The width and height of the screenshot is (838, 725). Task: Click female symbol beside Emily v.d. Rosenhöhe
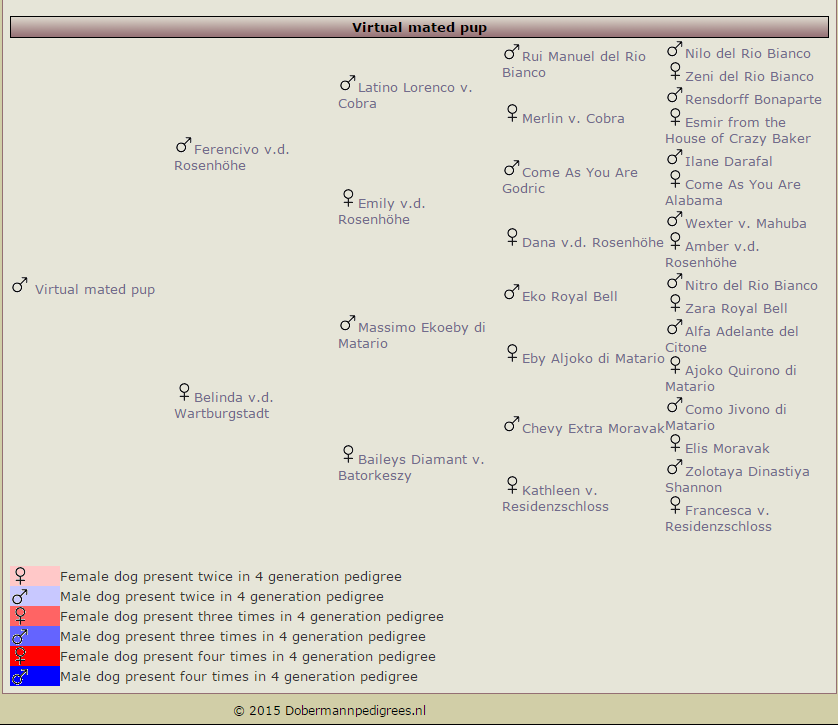(348, 198)
